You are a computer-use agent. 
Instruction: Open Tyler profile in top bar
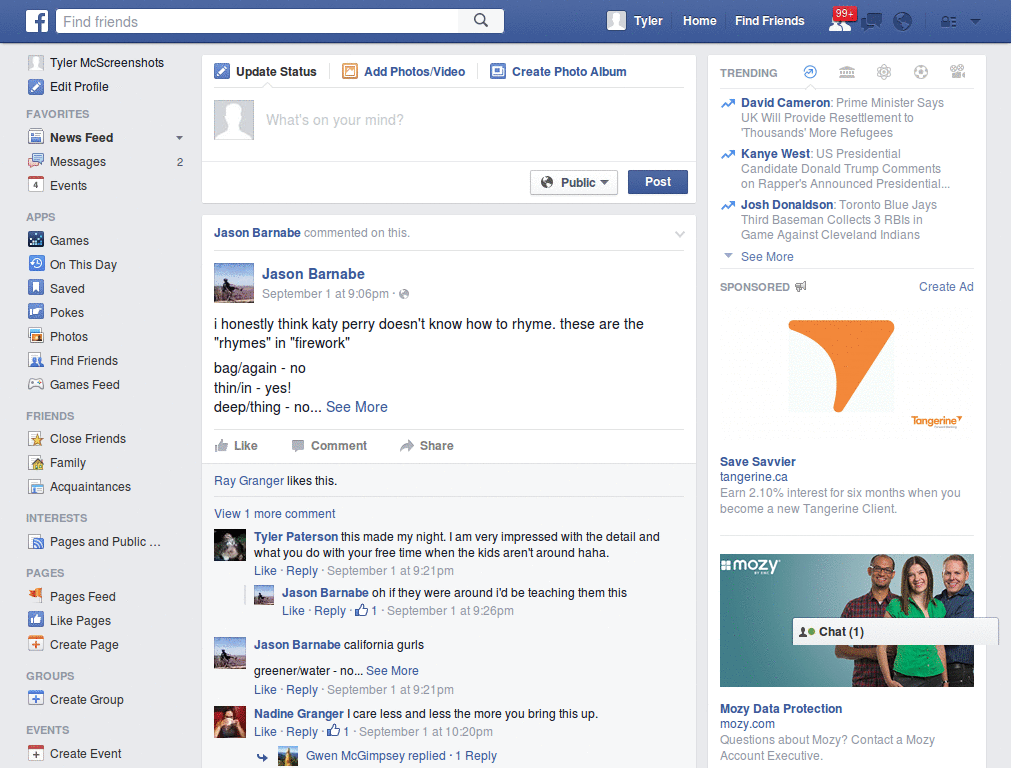pos(635,21)
